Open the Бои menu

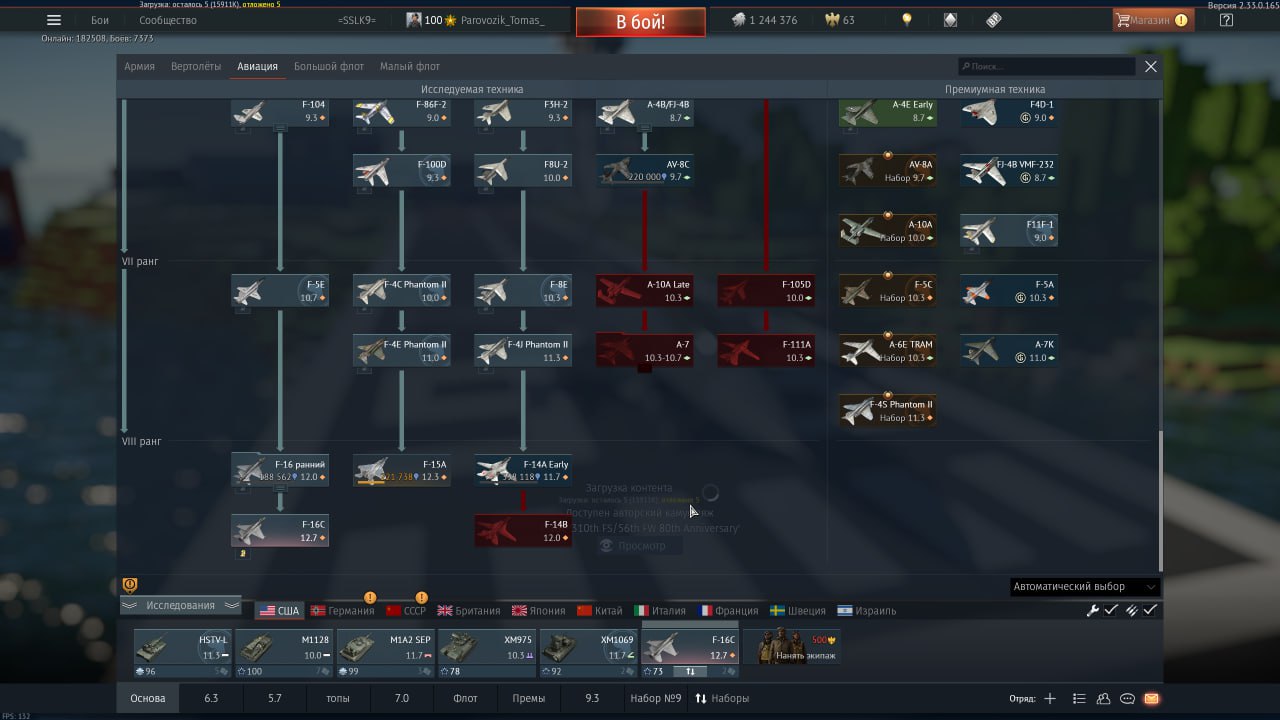[100, 20]
